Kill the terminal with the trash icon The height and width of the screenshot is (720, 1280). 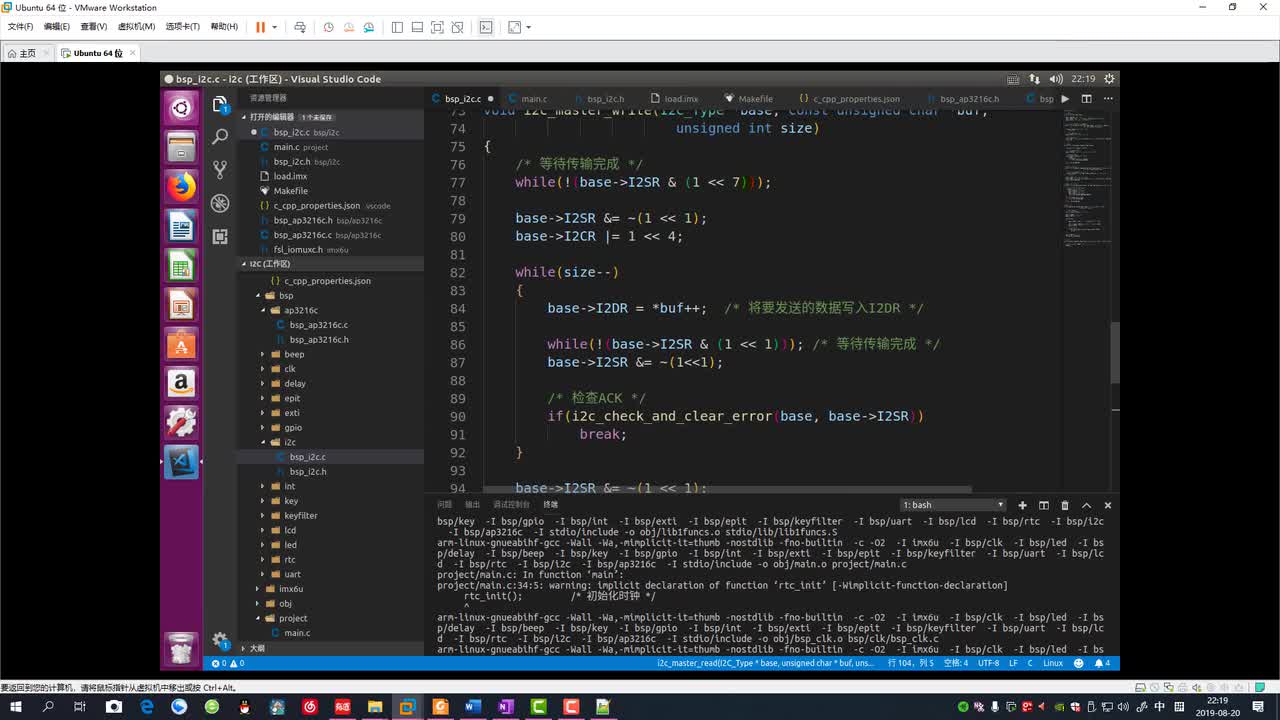pos(1065,505)
